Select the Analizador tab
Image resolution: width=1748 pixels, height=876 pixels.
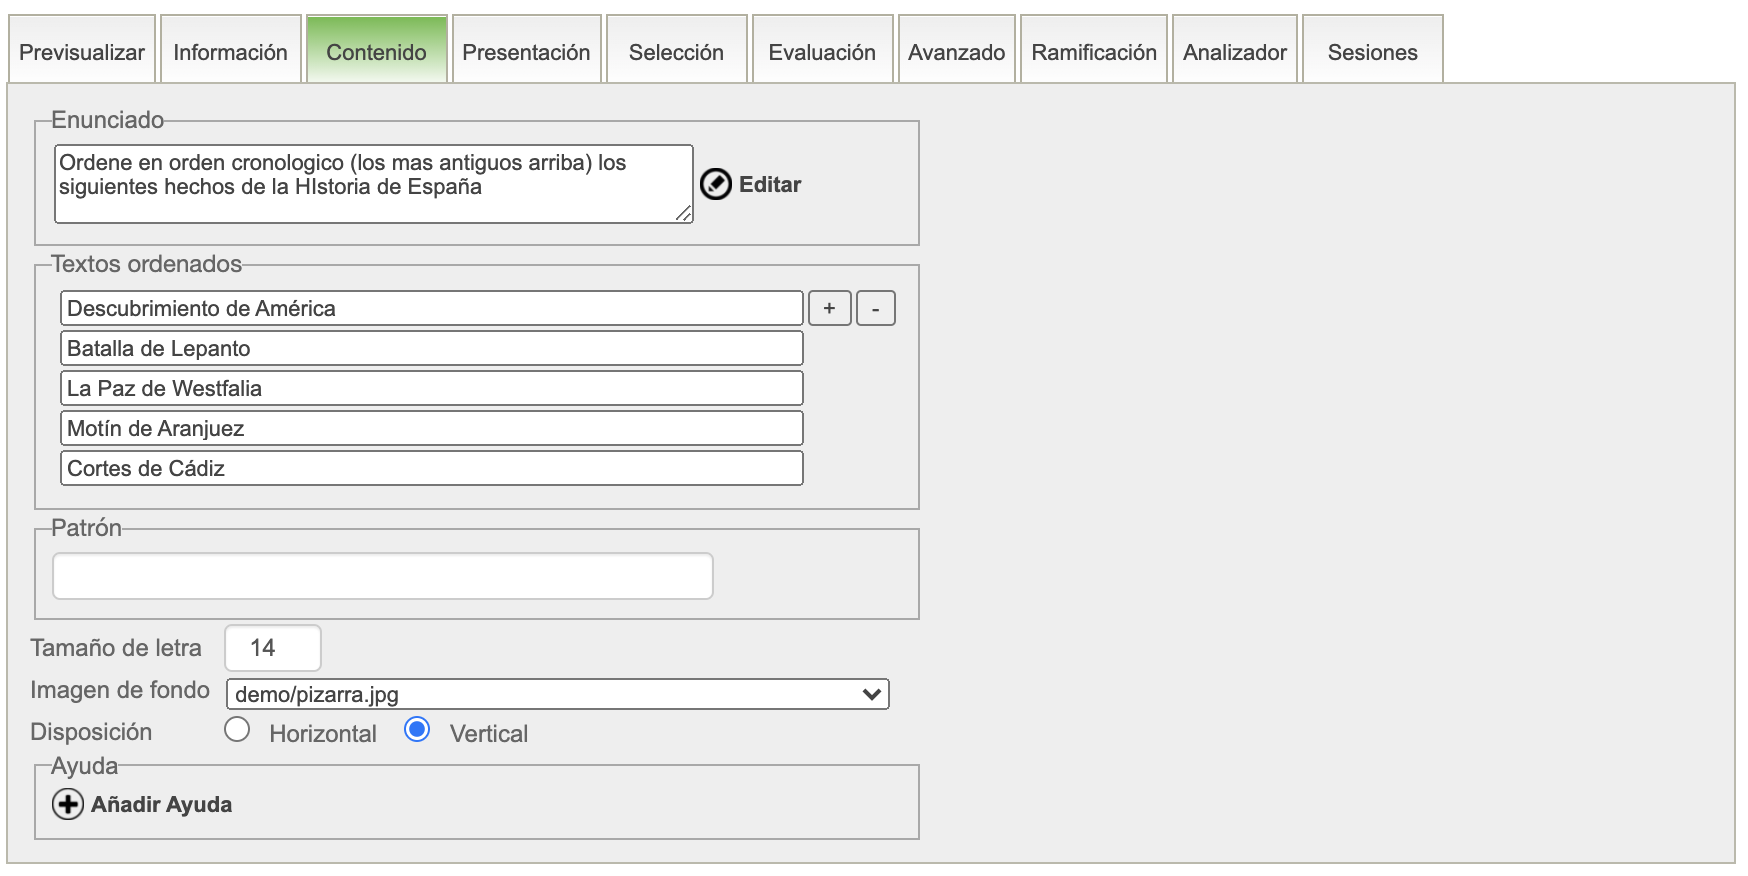click(x=1234, y=52)
